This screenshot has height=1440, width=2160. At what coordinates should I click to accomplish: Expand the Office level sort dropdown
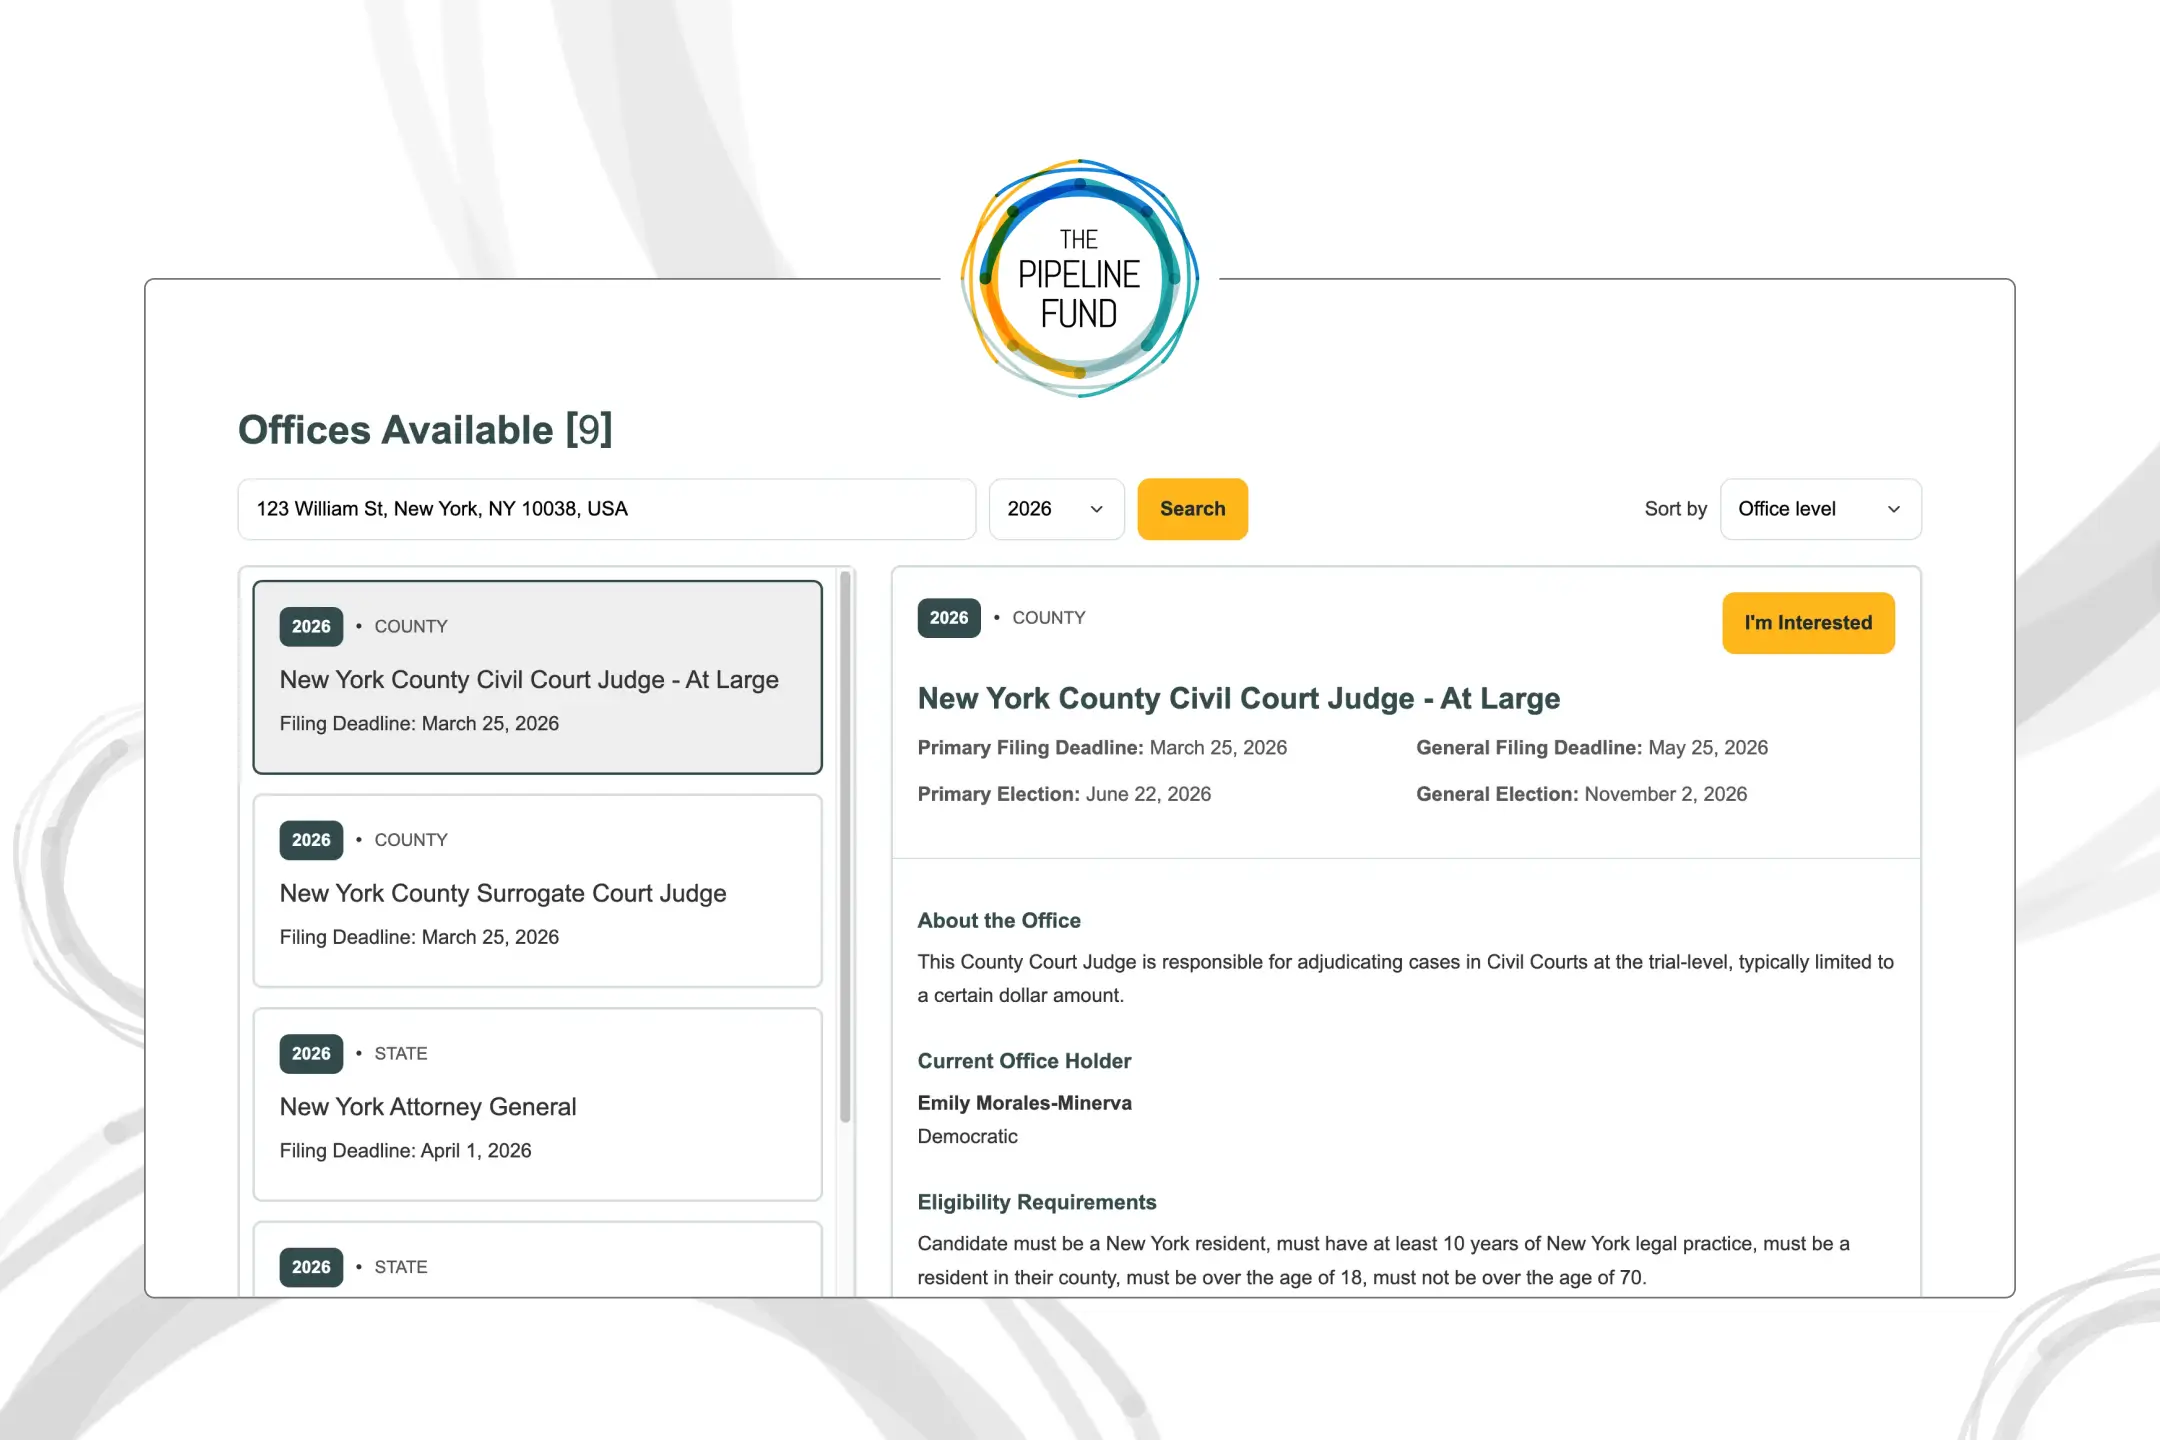[1819, 509]
